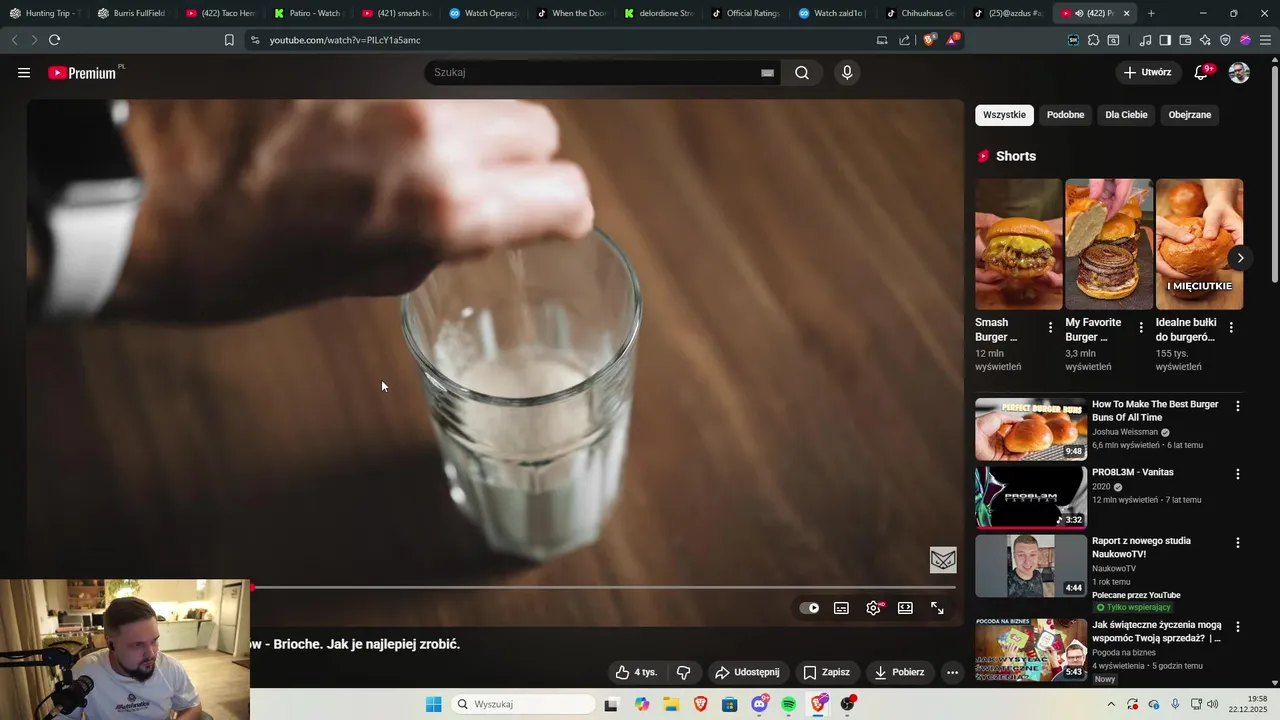Start voice search with the microphone icon
1280x720 pixels.
point(847,72)
